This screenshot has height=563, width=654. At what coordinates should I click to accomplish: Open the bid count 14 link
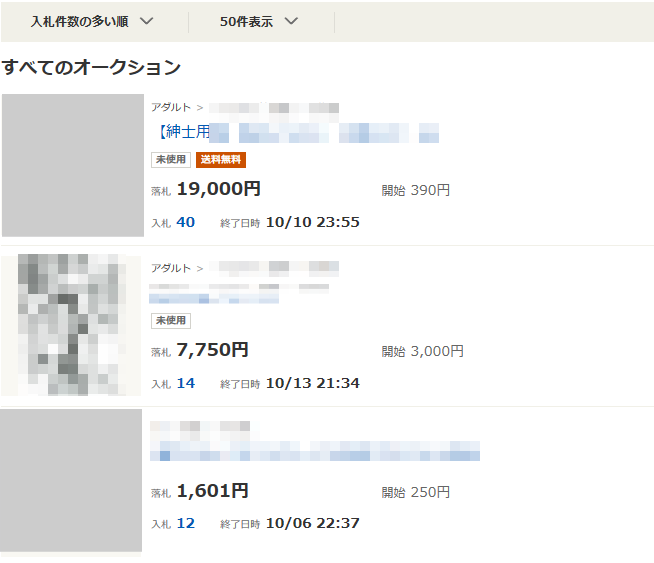pyautogui.click(x=186, y=383)
